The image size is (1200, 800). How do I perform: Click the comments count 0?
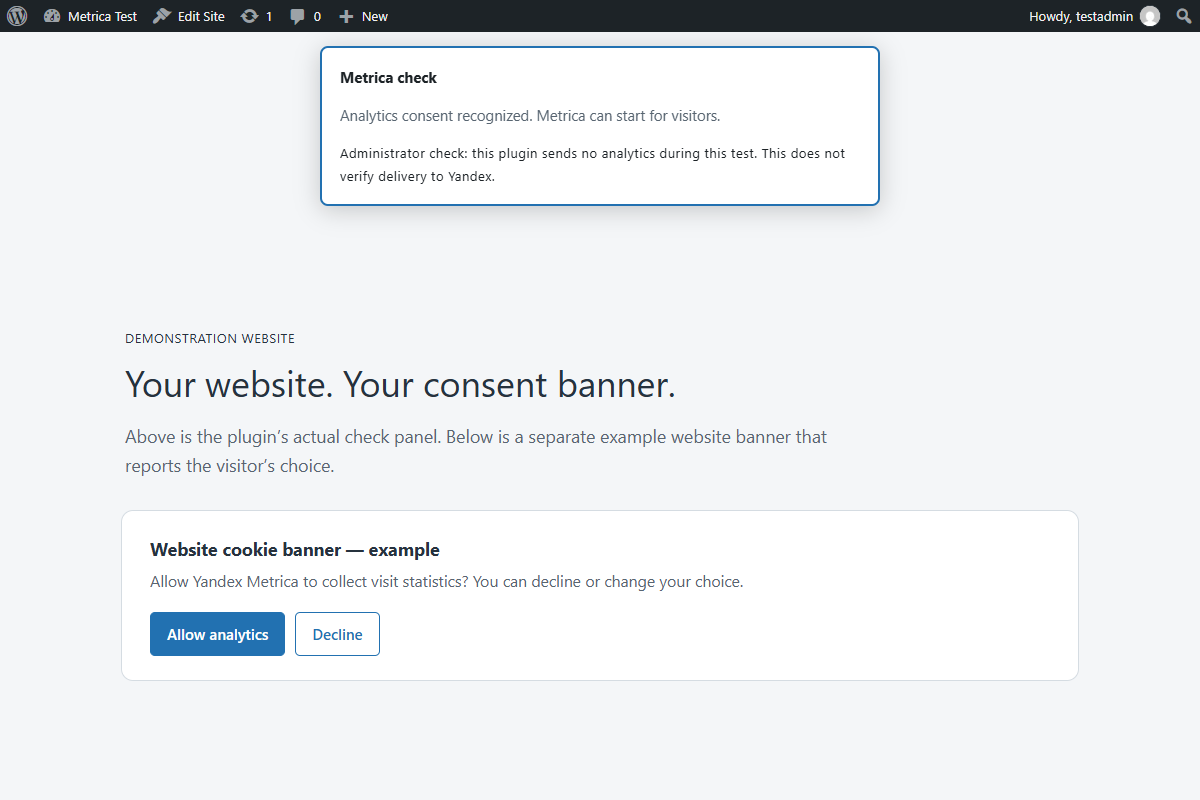[x=317, y=16]
